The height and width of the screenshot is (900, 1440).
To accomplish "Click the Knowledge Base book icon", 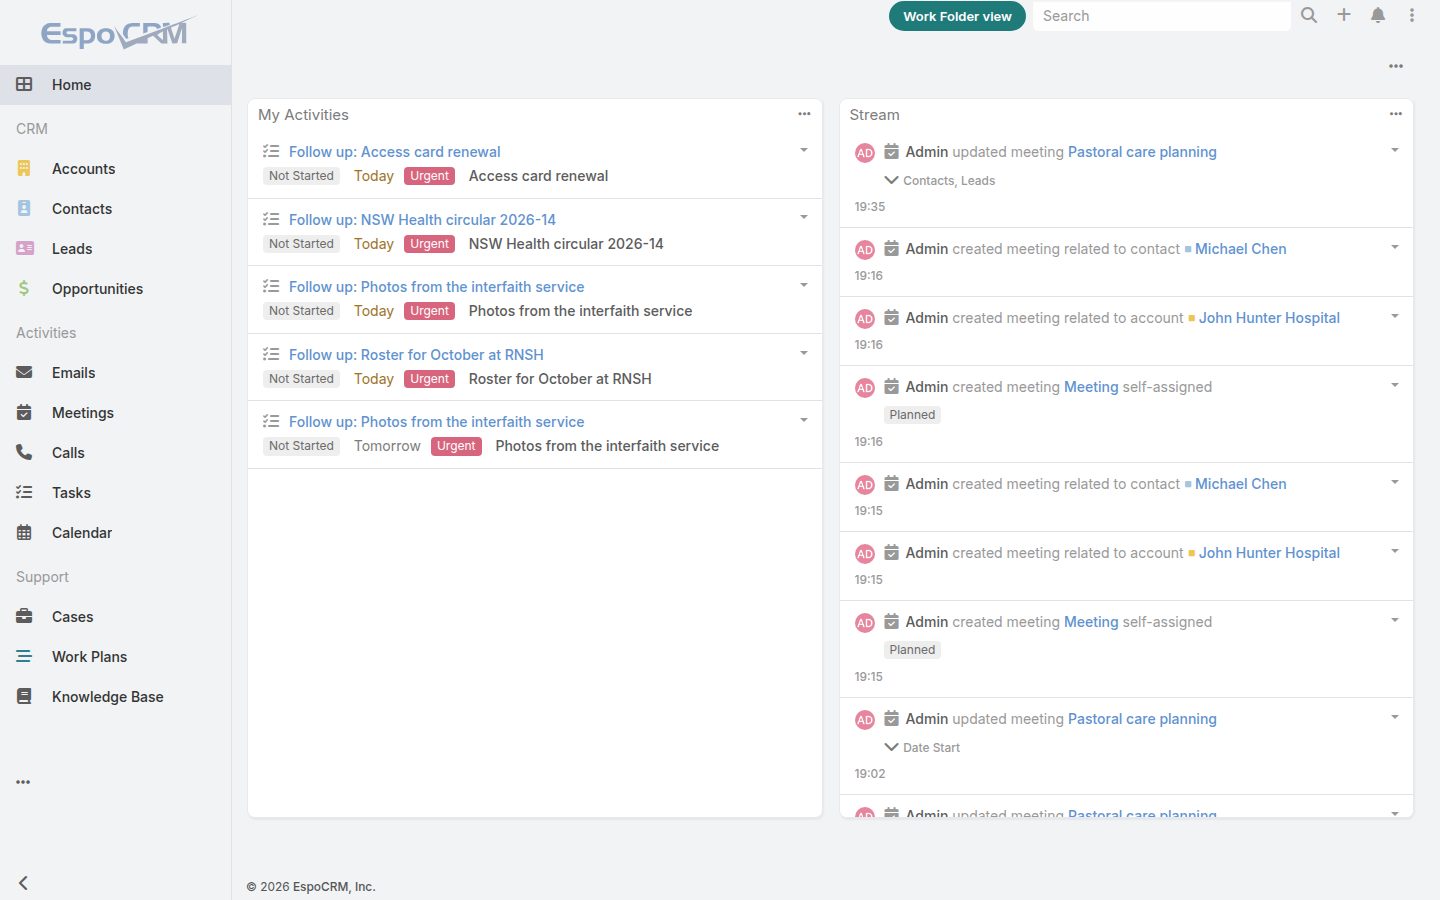I will pyautogui.click(x=24, y=696).
